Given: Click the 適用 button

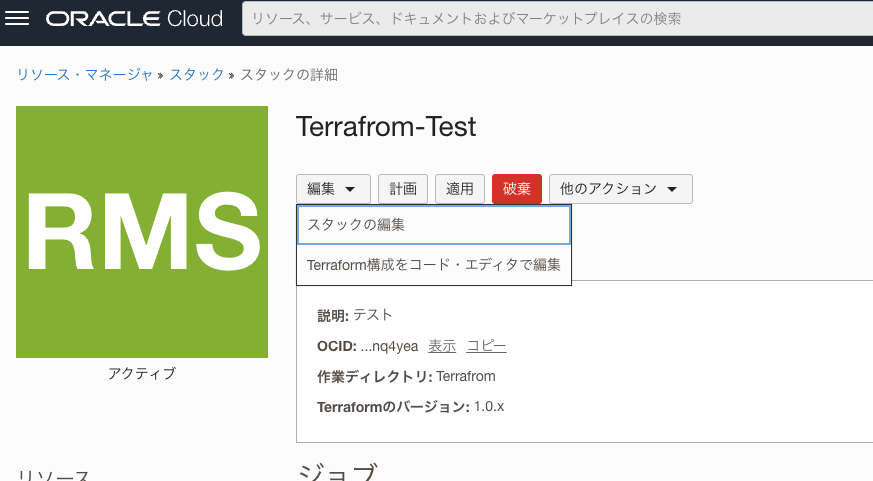Looking at the screenshot, I should coord(460,189).
